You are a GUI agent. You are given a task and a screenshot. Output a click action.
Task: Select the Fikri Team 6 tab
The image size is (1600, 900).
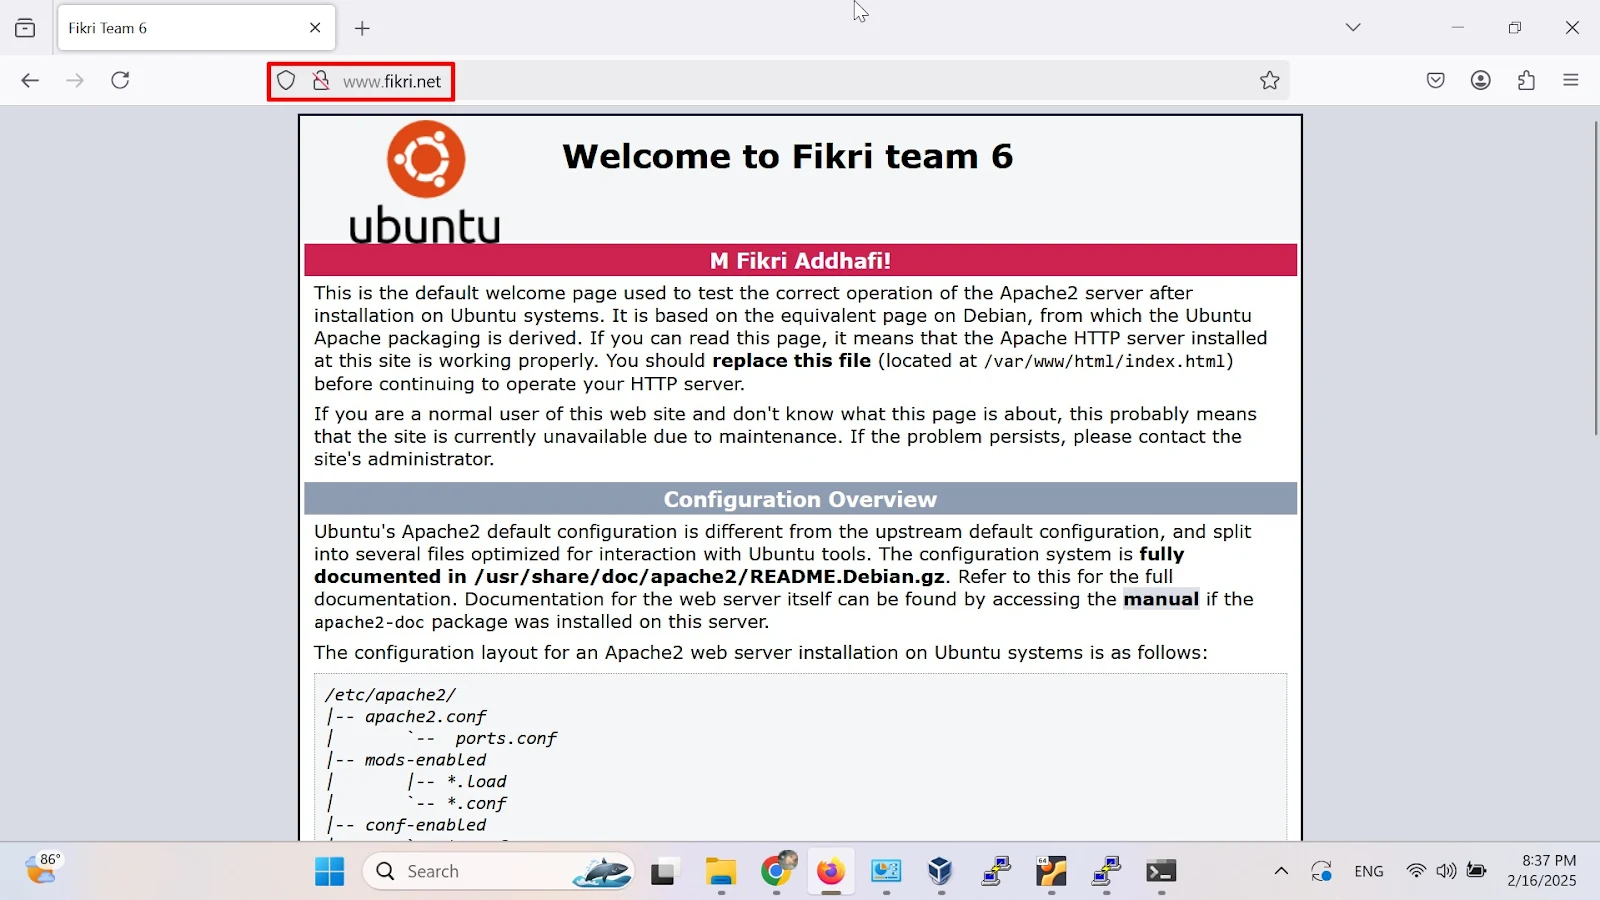(x=196, y=28)
